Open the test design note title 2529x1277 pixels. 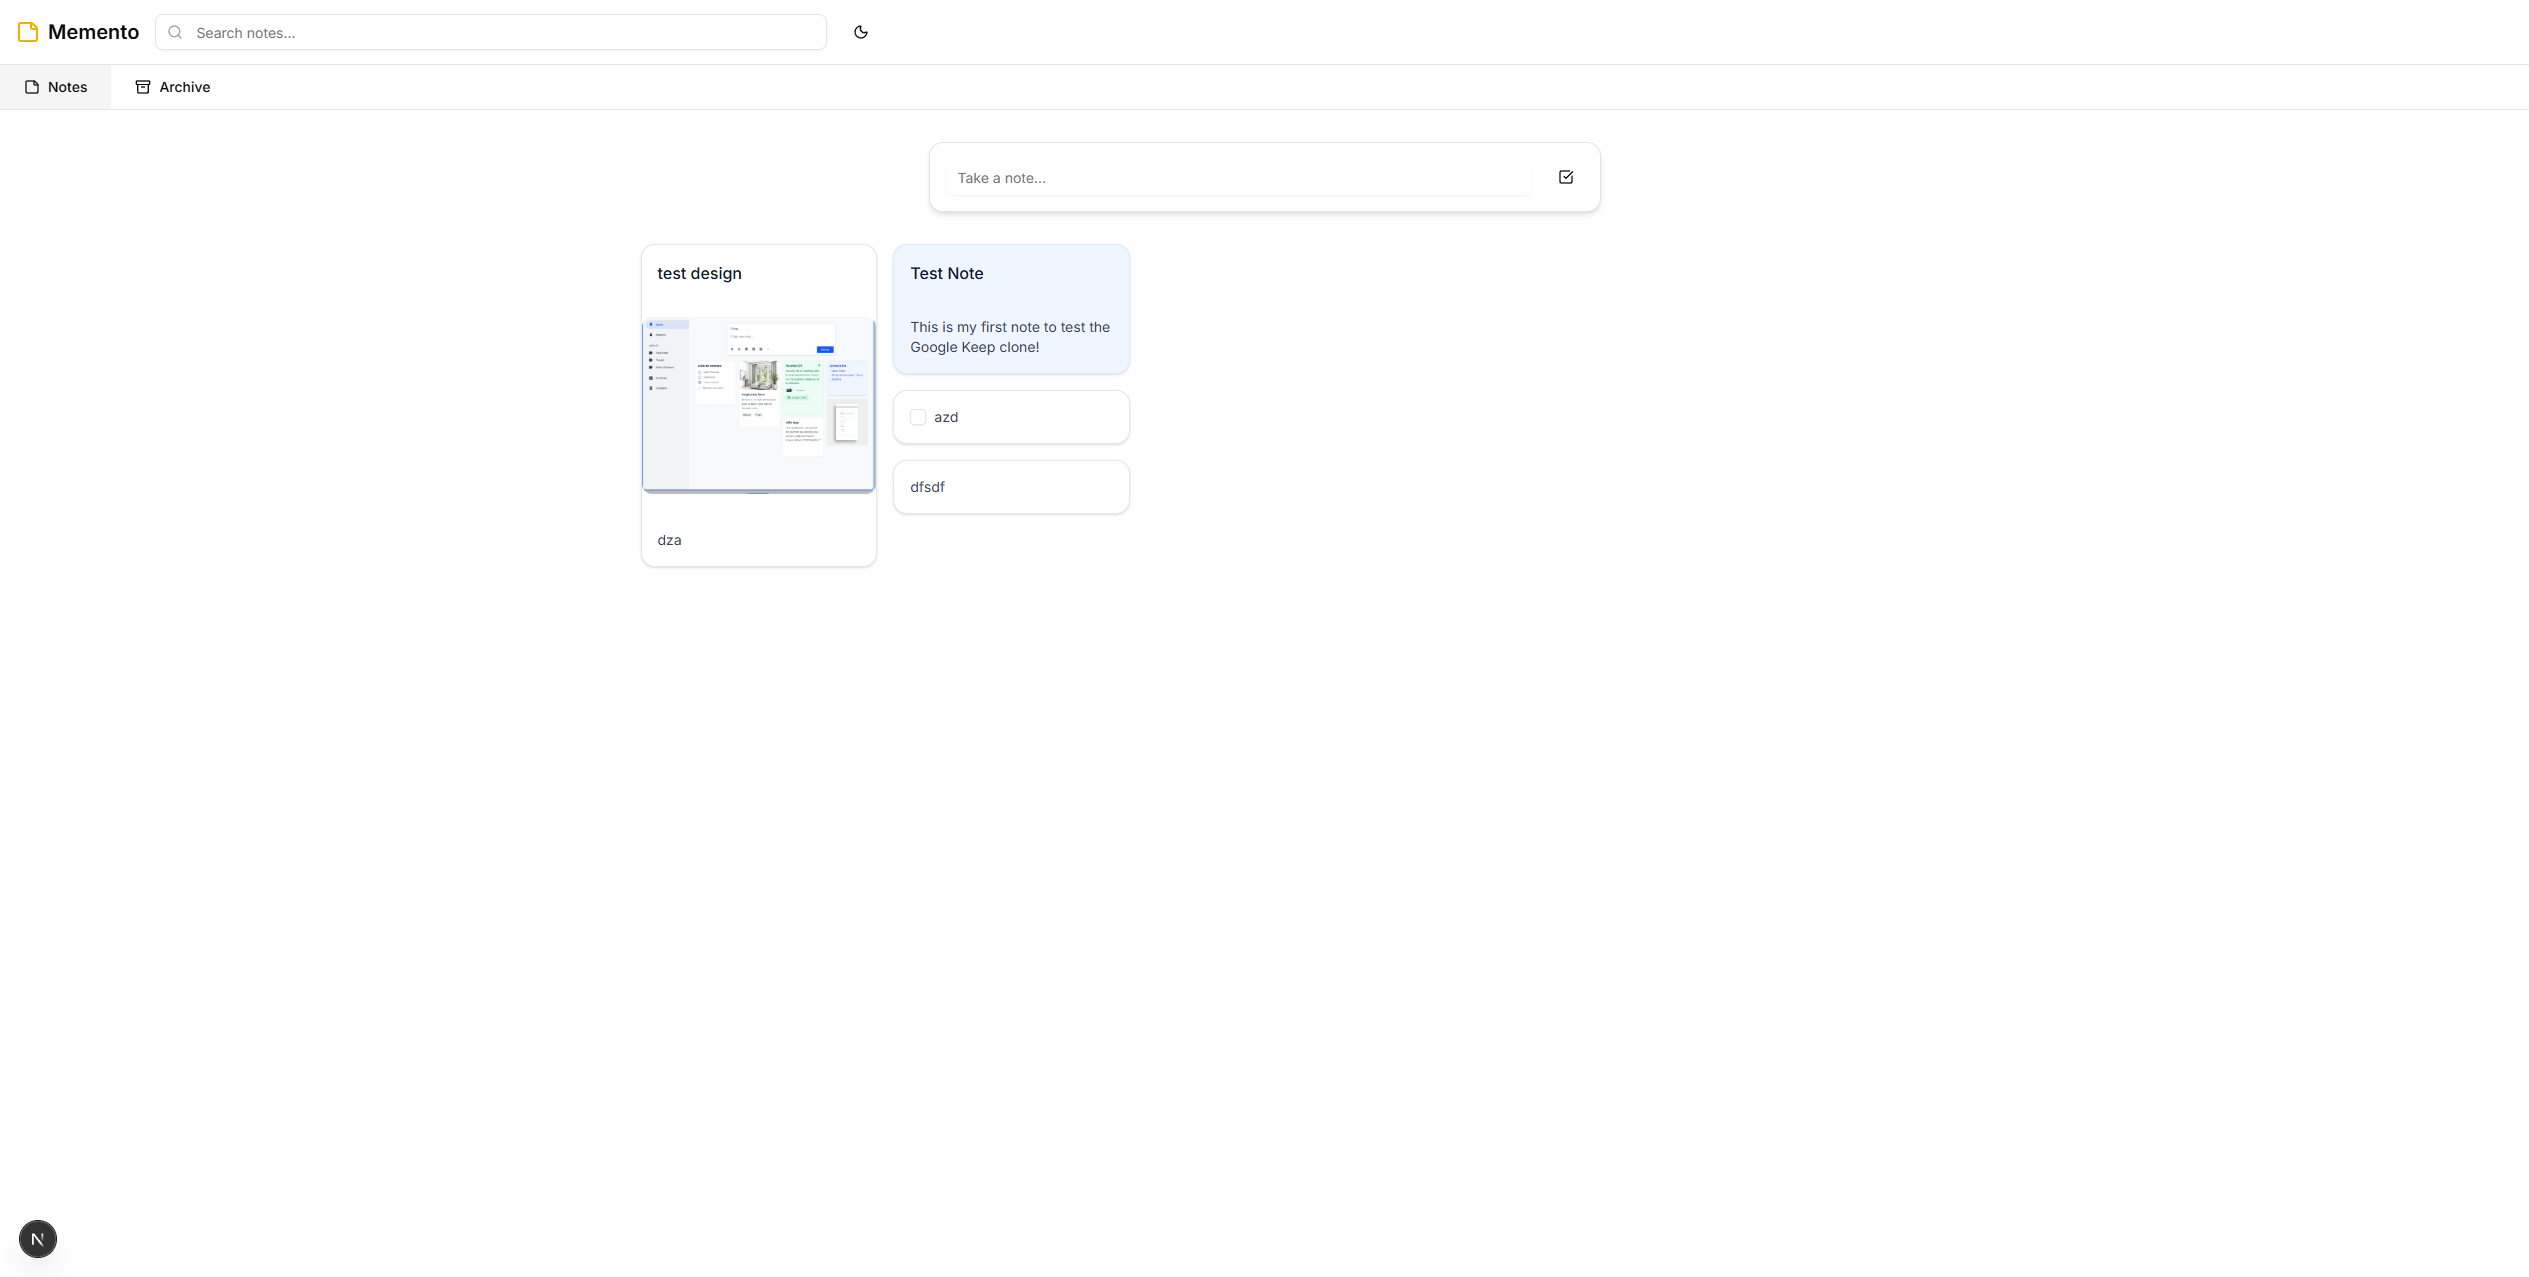coord(699,273)
